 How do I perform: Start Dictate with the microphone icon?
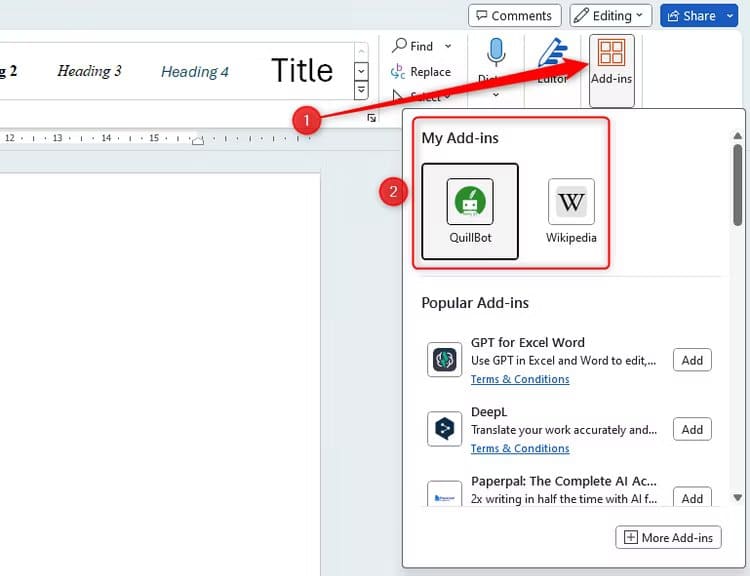pos(496,52)
